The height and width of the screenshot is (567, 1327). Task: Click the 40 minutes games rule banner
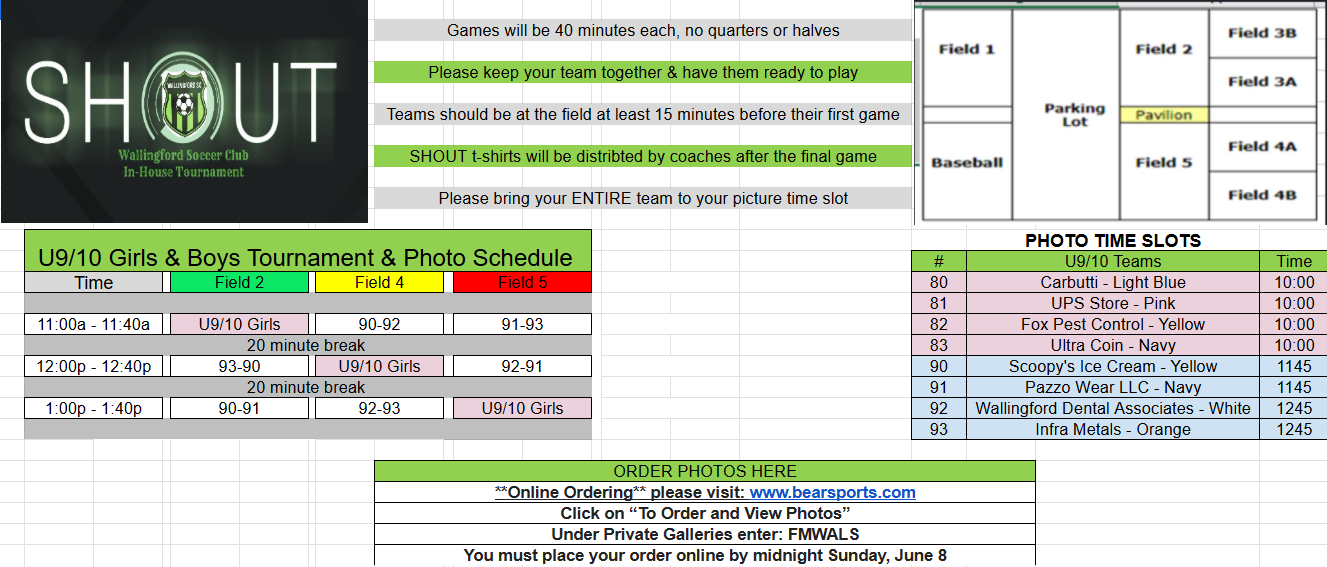643,30
